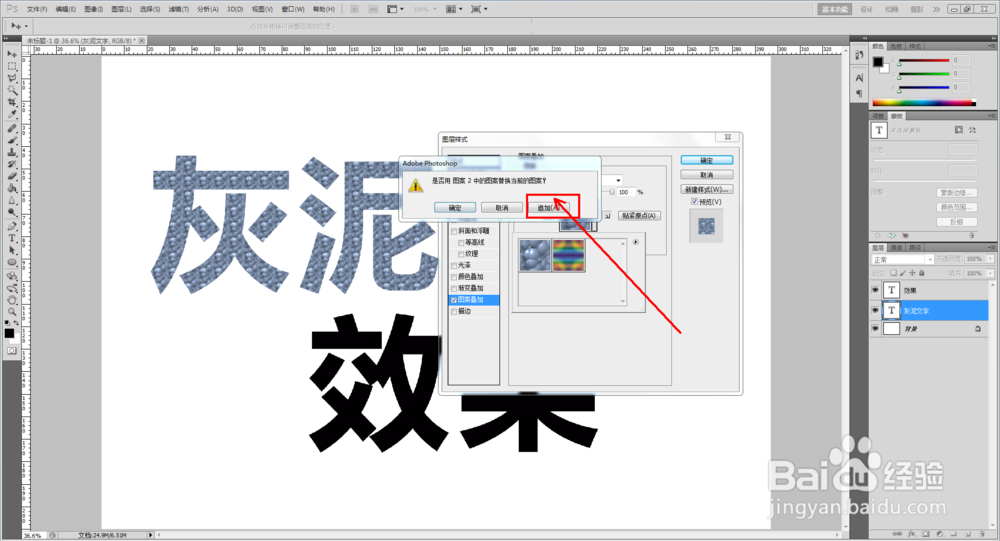Open the 图层(L) menu
The height and width of the screenshot is (541, 1000).
point(121,9)
